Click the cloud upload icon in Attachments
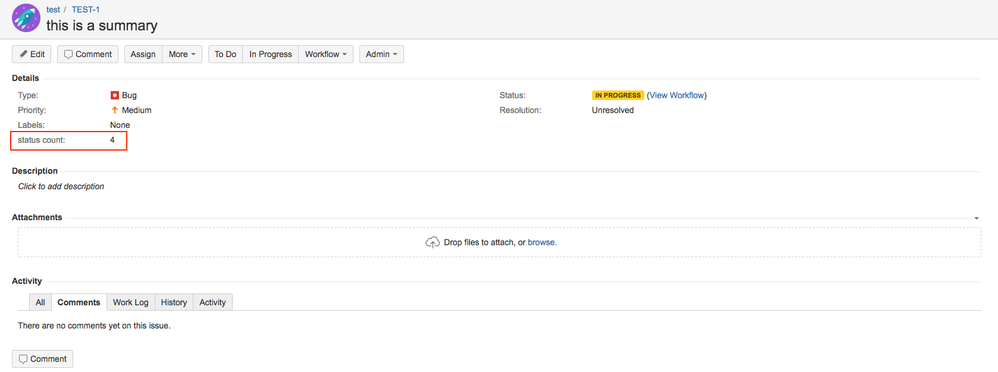Image resolution: width=998 pixels, height=372 pixels. click(432, 243)
